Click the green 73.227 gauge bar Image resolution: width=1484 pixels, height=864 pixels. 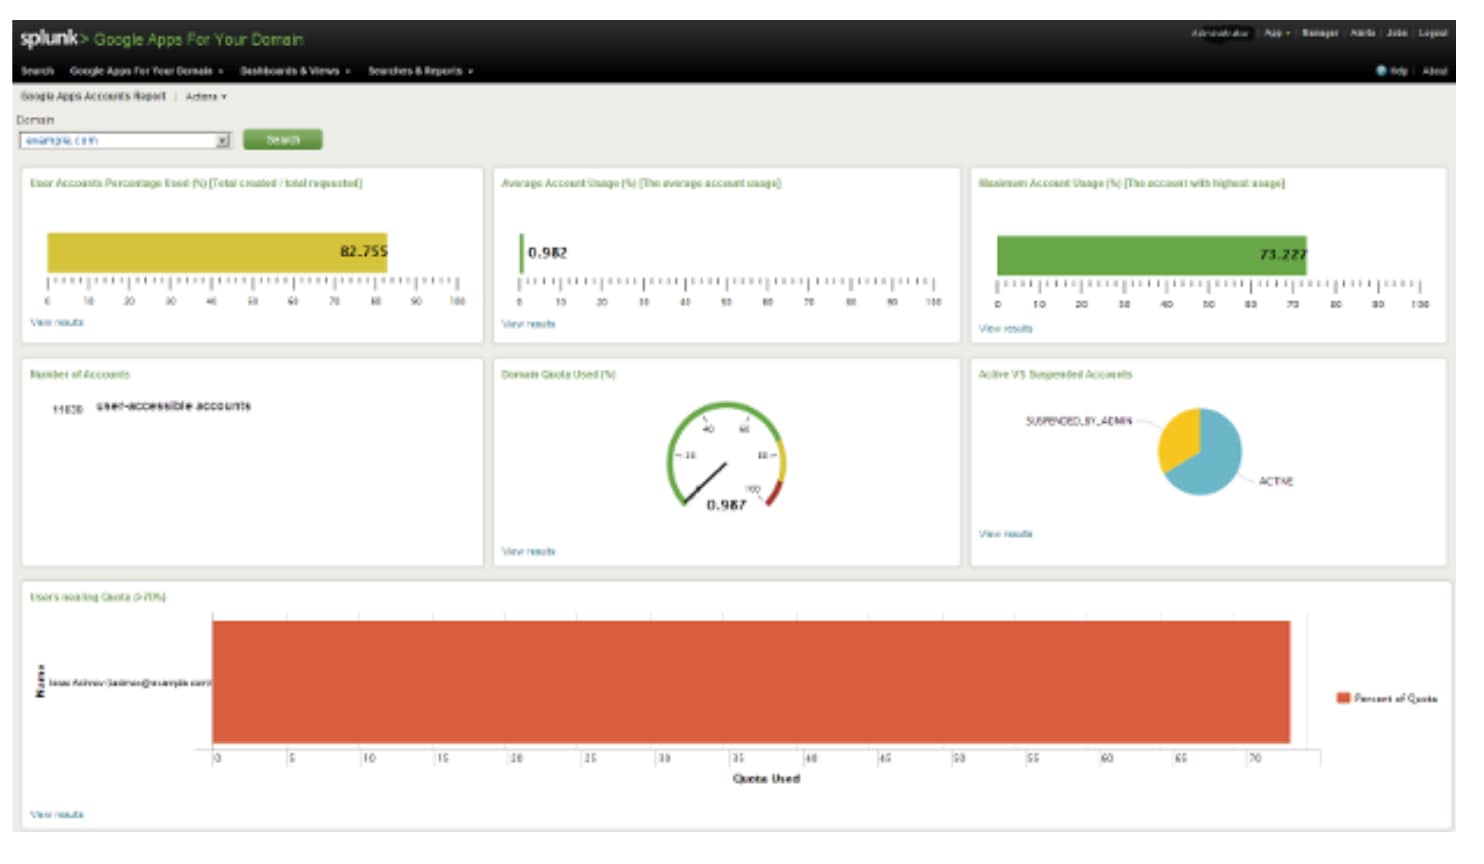pos(1152,256)
